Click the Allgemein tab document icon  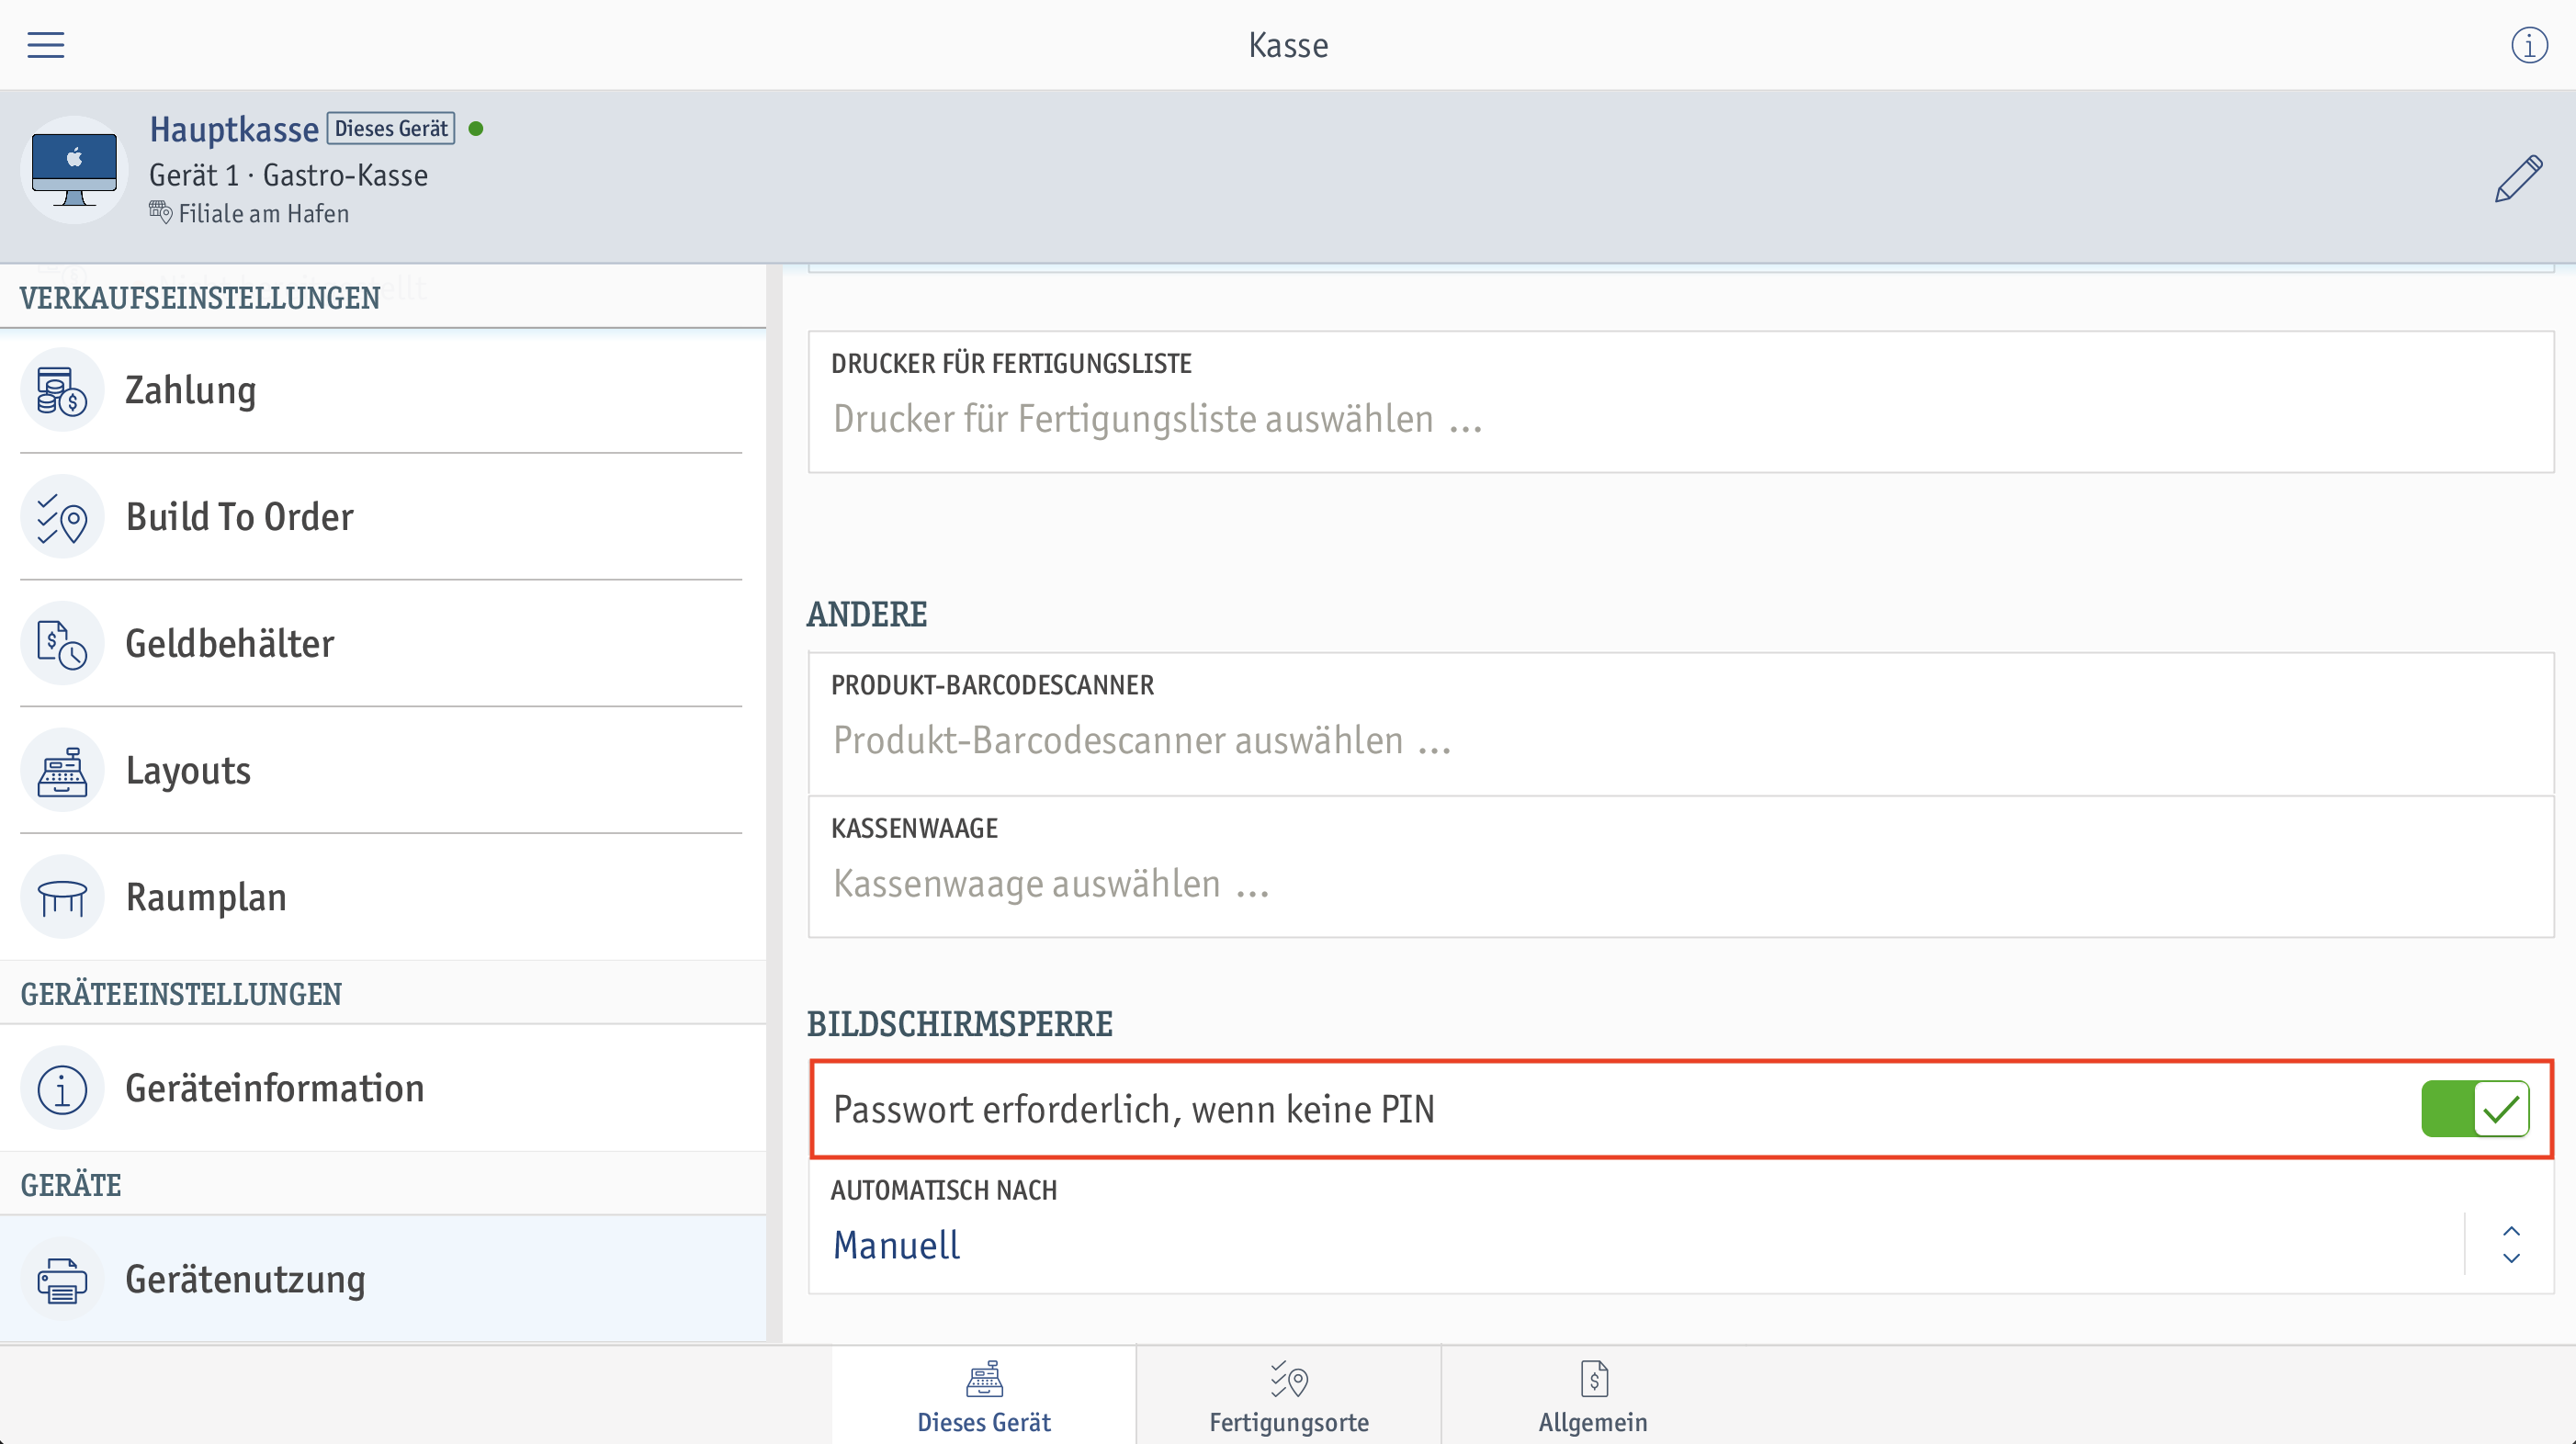coord(1594,1379)
